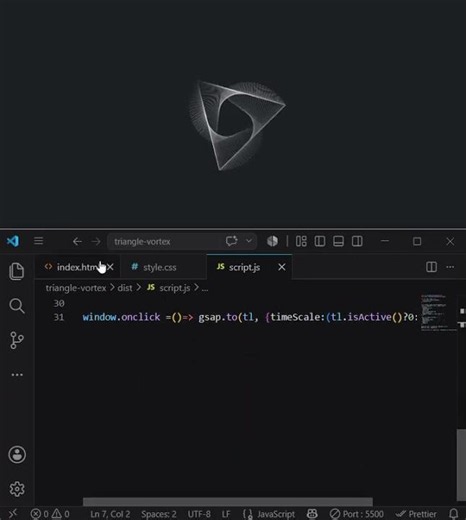Change encoding via UTF-8 status item
Image resolution: width=466 pixels, height=520 pixels.
[x=199, y=514]
